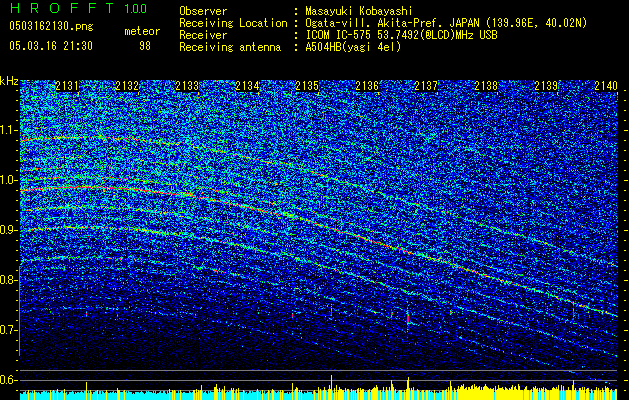The height and width of the screenshot is (400, 629).
Task: Click the 2138 time marker
Action: (486, 86)
